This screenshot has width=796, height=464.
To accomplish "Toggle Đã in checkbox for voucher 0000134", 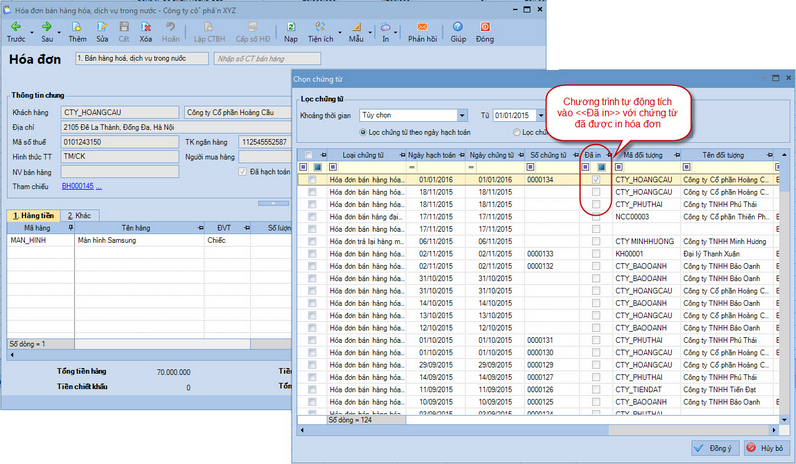I will 596,180.
